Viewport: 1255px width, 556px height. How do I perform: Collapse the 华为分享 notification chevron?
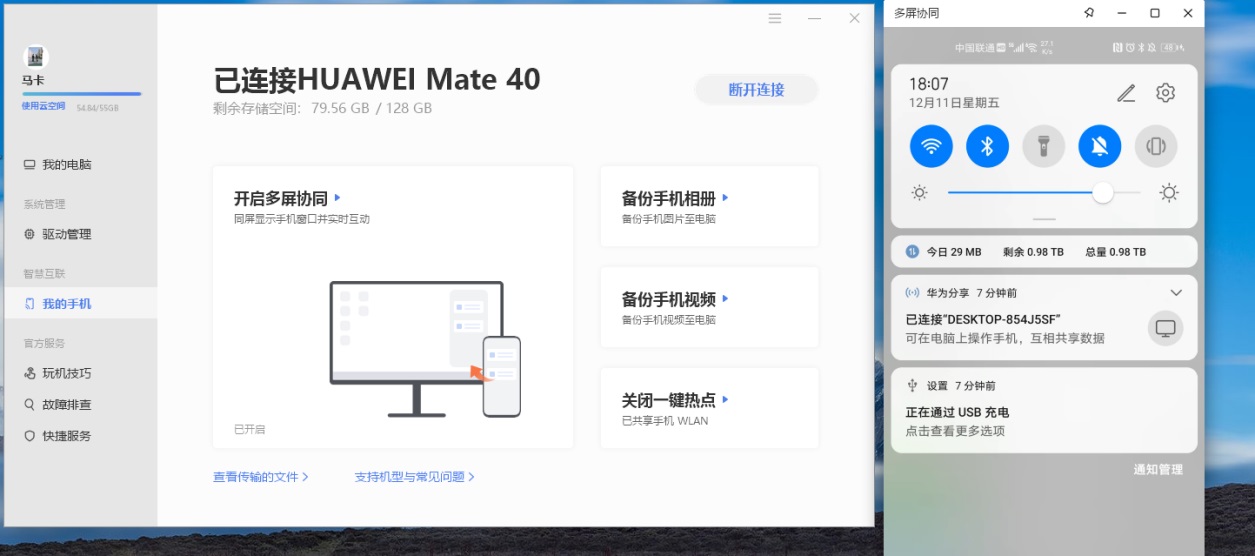[1176, 293]
